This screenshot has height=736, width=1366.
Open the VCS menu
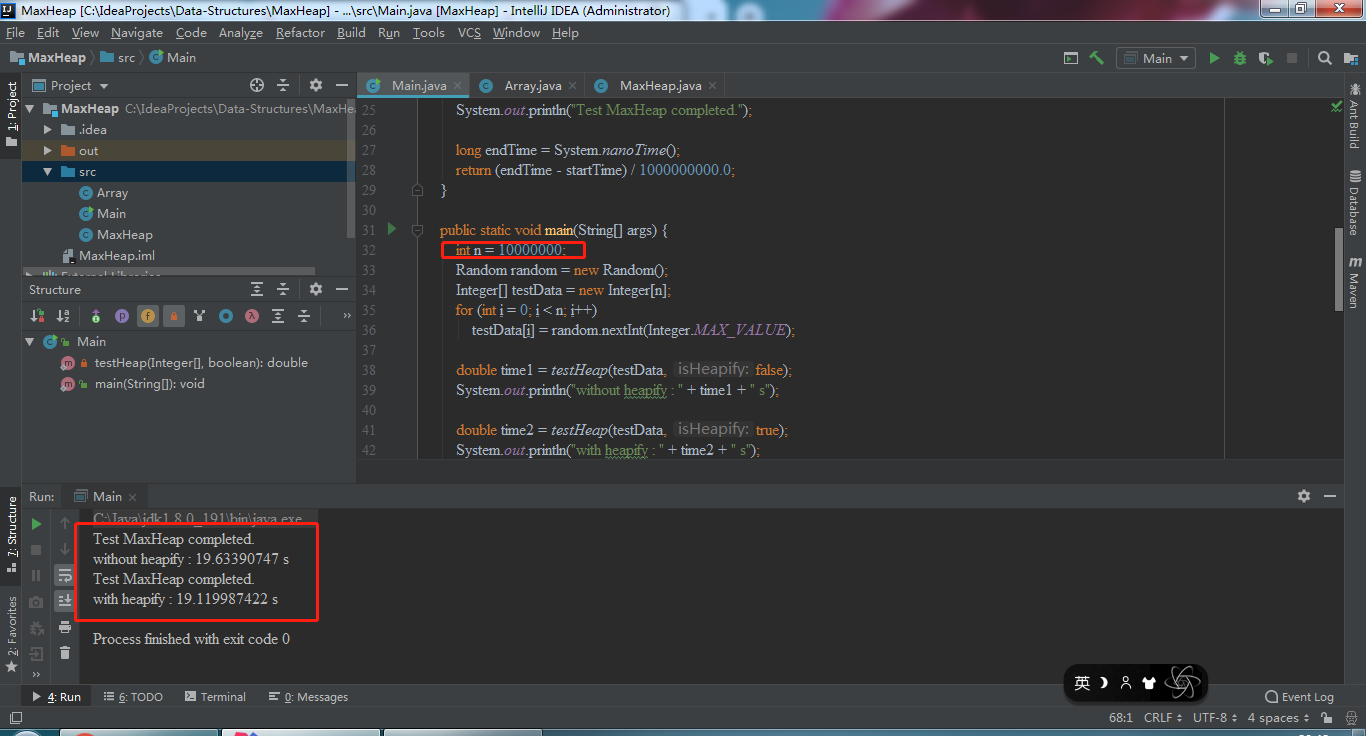[x=469, y=33]
